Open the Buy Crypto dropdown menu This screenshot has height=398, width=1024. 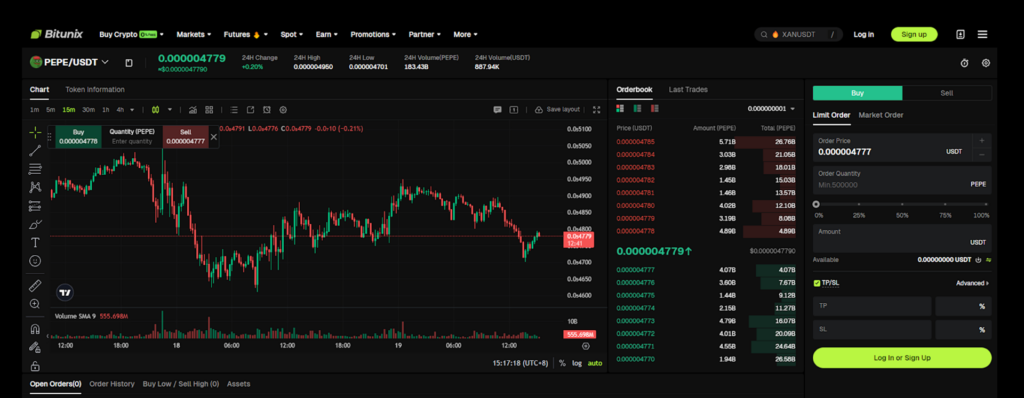tap(131, 34)
